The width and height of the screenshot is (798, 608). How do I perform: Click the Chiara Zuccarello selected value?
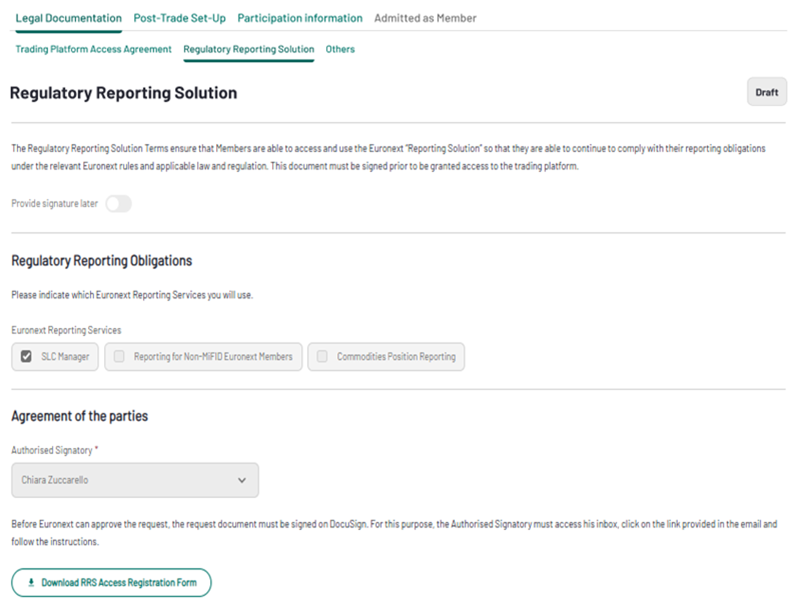click(54, 480)
